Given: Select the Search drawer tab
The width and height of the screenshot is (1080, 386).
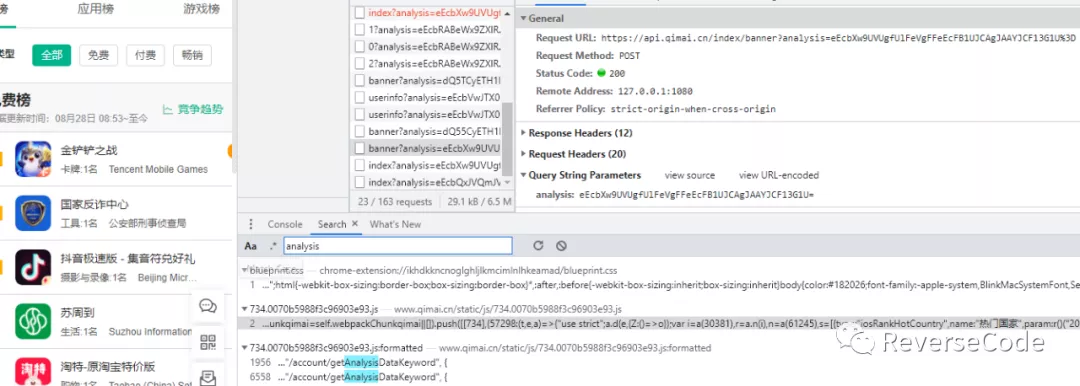Looking at the screenshot, I should click(x=332, y=224).
